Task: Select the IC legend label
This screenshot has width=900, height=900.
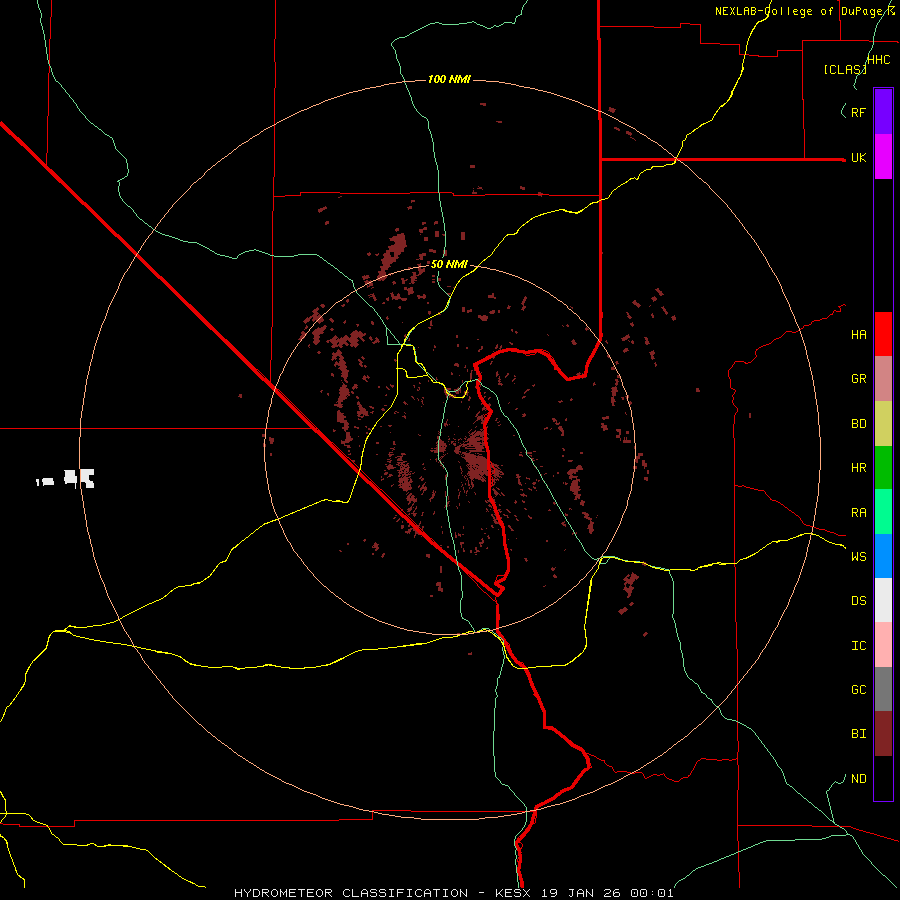Action: pos(858,646)
